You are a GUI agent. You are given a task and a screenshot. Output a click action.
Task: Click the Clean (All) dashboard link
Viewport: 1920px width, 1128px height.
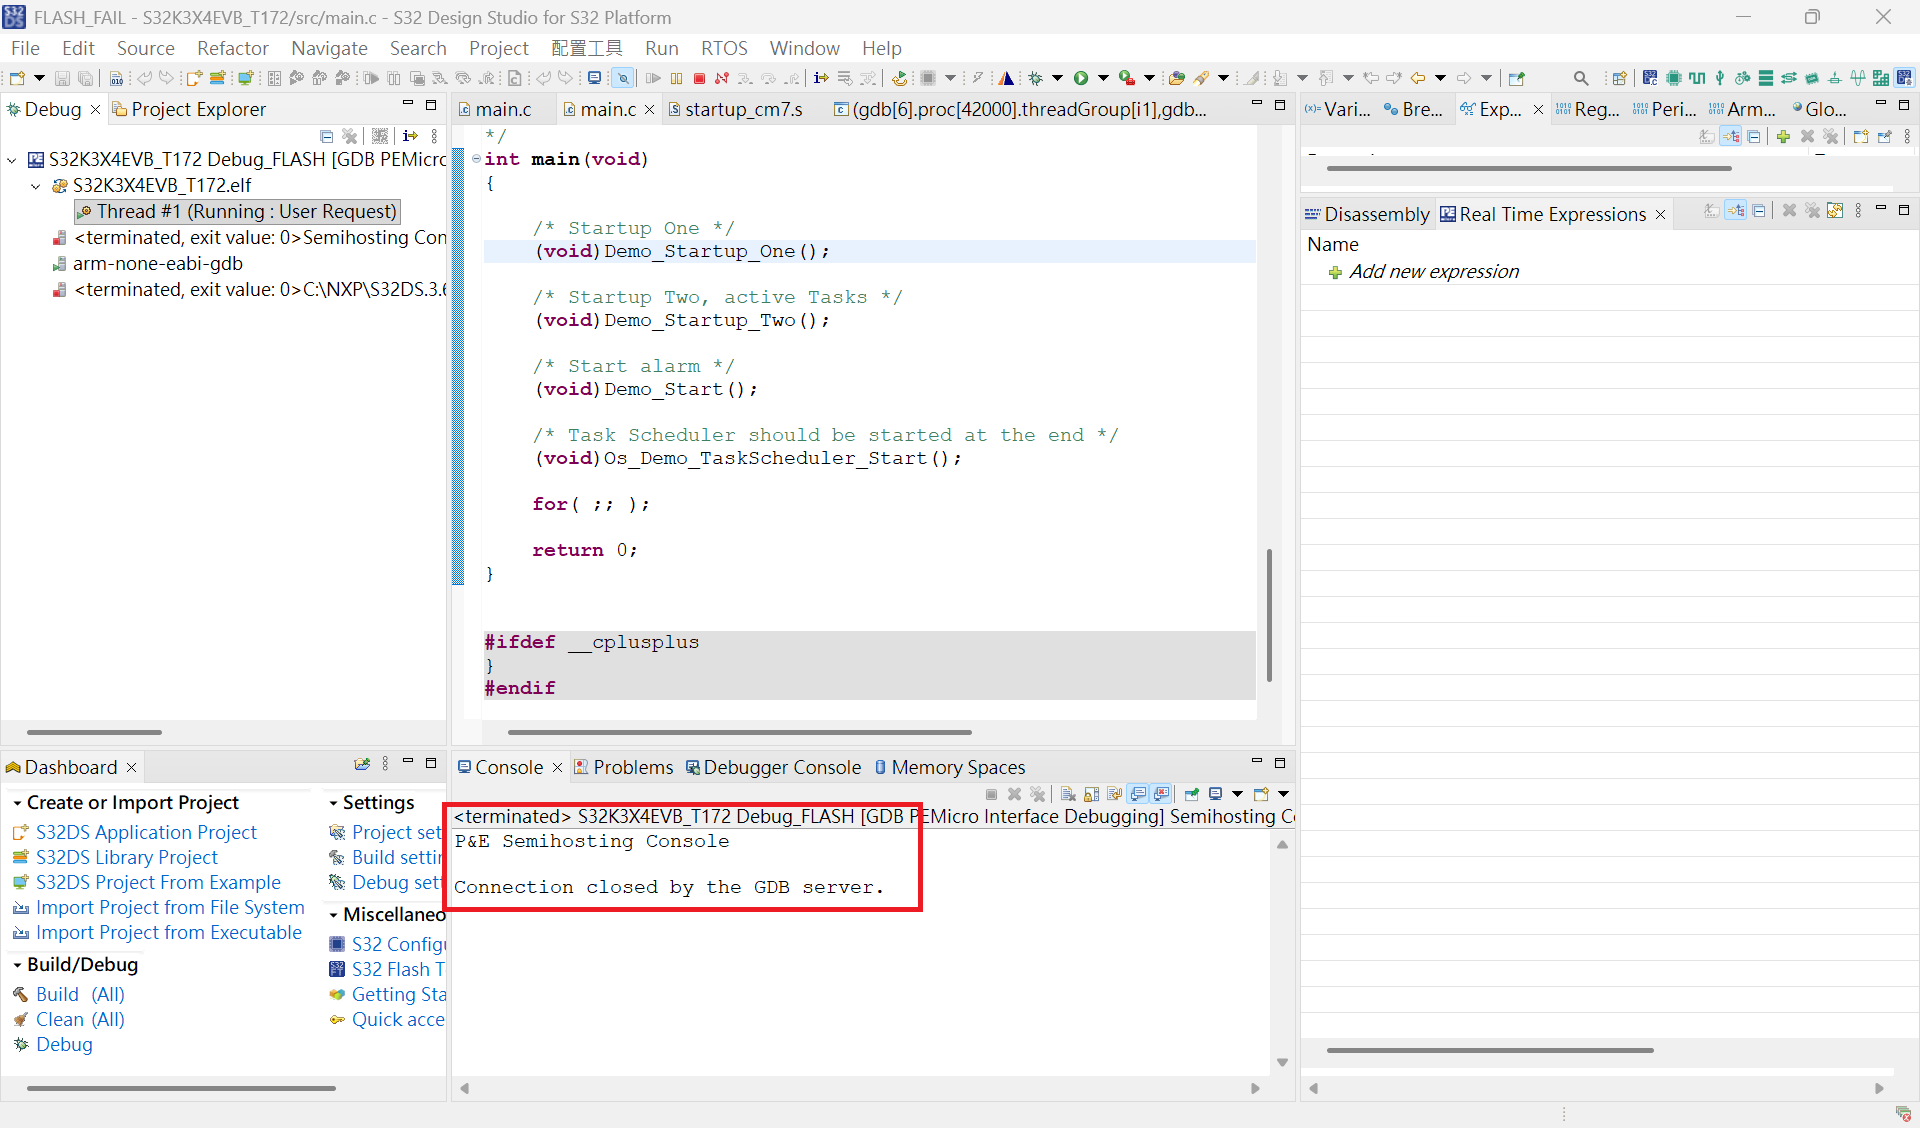[80, 1019]
